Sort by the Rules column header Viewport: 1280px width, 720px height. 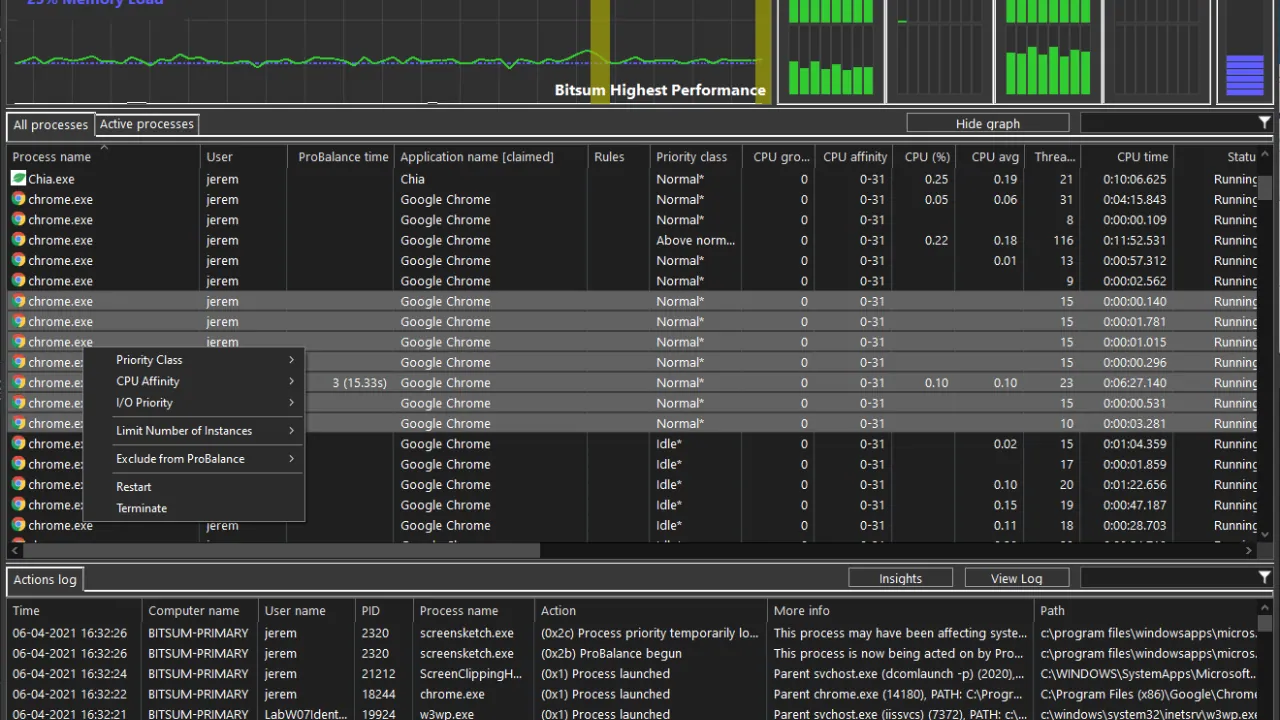618,157
